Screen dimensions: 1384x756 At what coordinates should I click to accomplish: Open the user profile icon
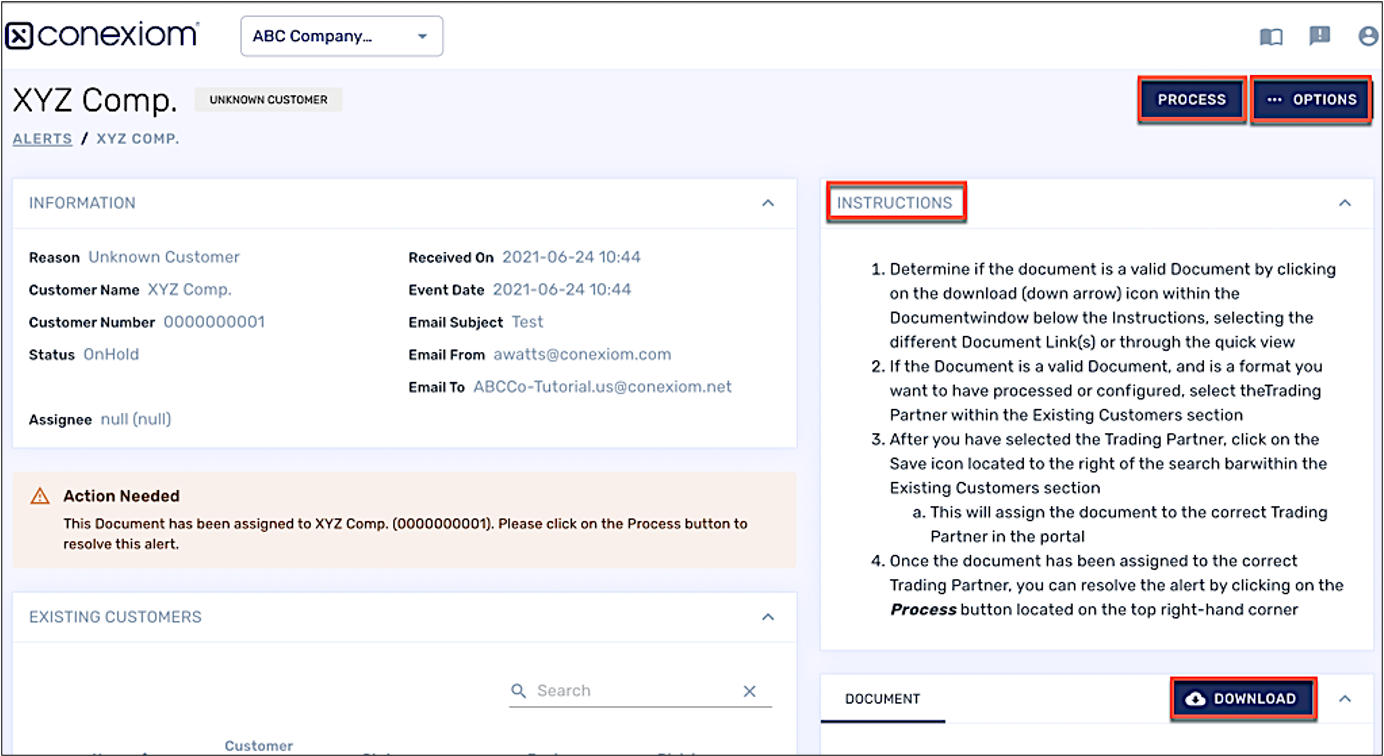pos(1368,37)
